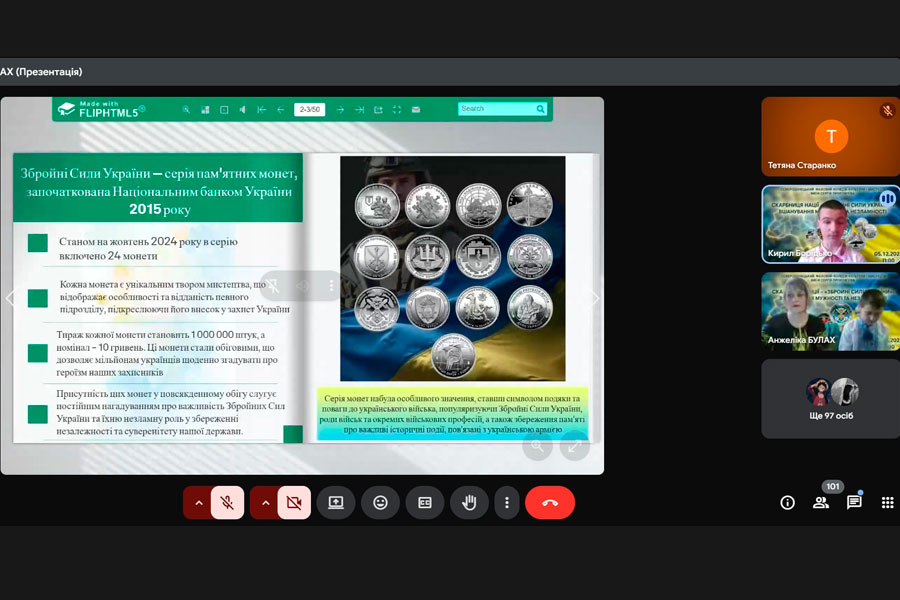Click the green heading 'Збройні Сили України' block
The width and height of the screenshot is (900, 600).
click(158, 188)
